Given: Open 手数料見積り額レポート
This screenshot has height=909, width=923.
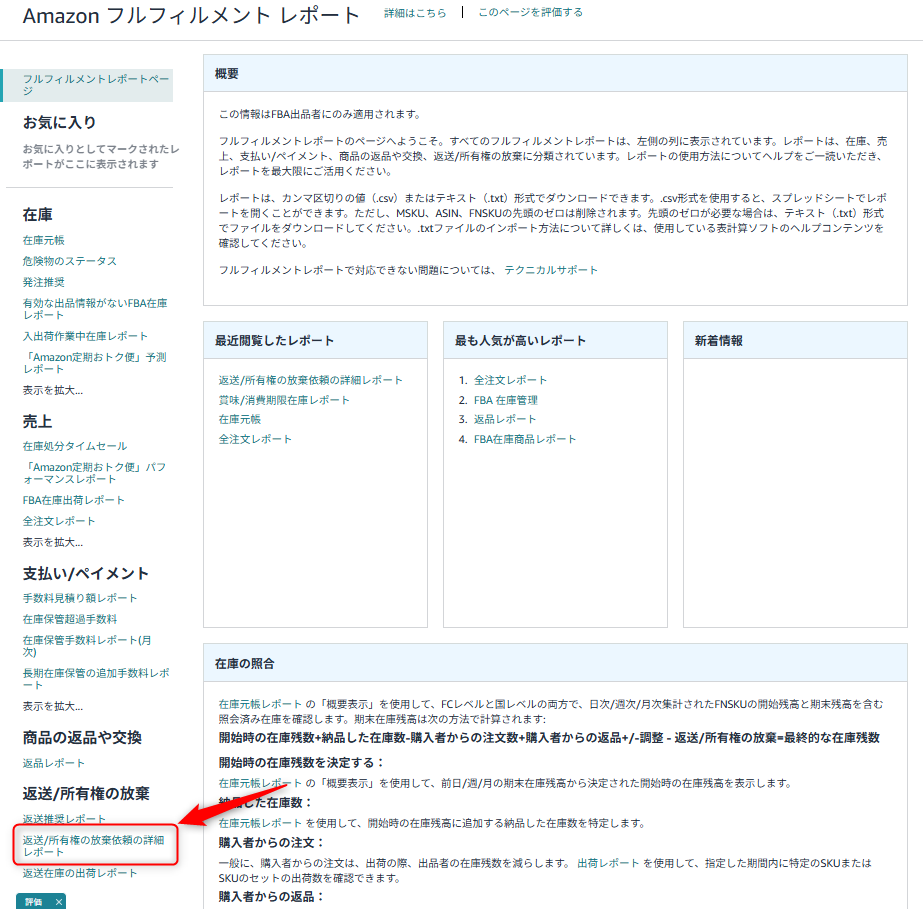Looking at the screenshot, I should (x=80, y=598).
